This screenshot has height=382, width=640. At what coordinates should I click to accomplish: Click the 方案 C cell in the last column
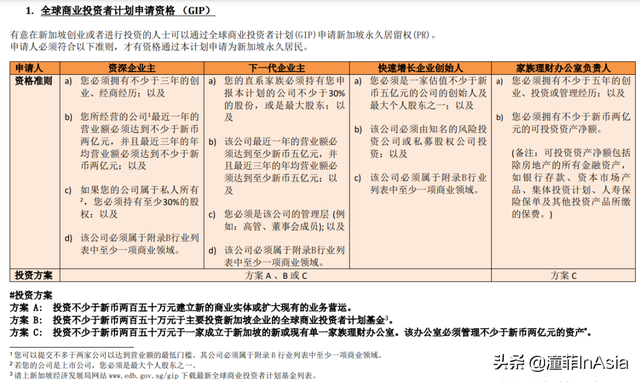click(x=563, y=276)
